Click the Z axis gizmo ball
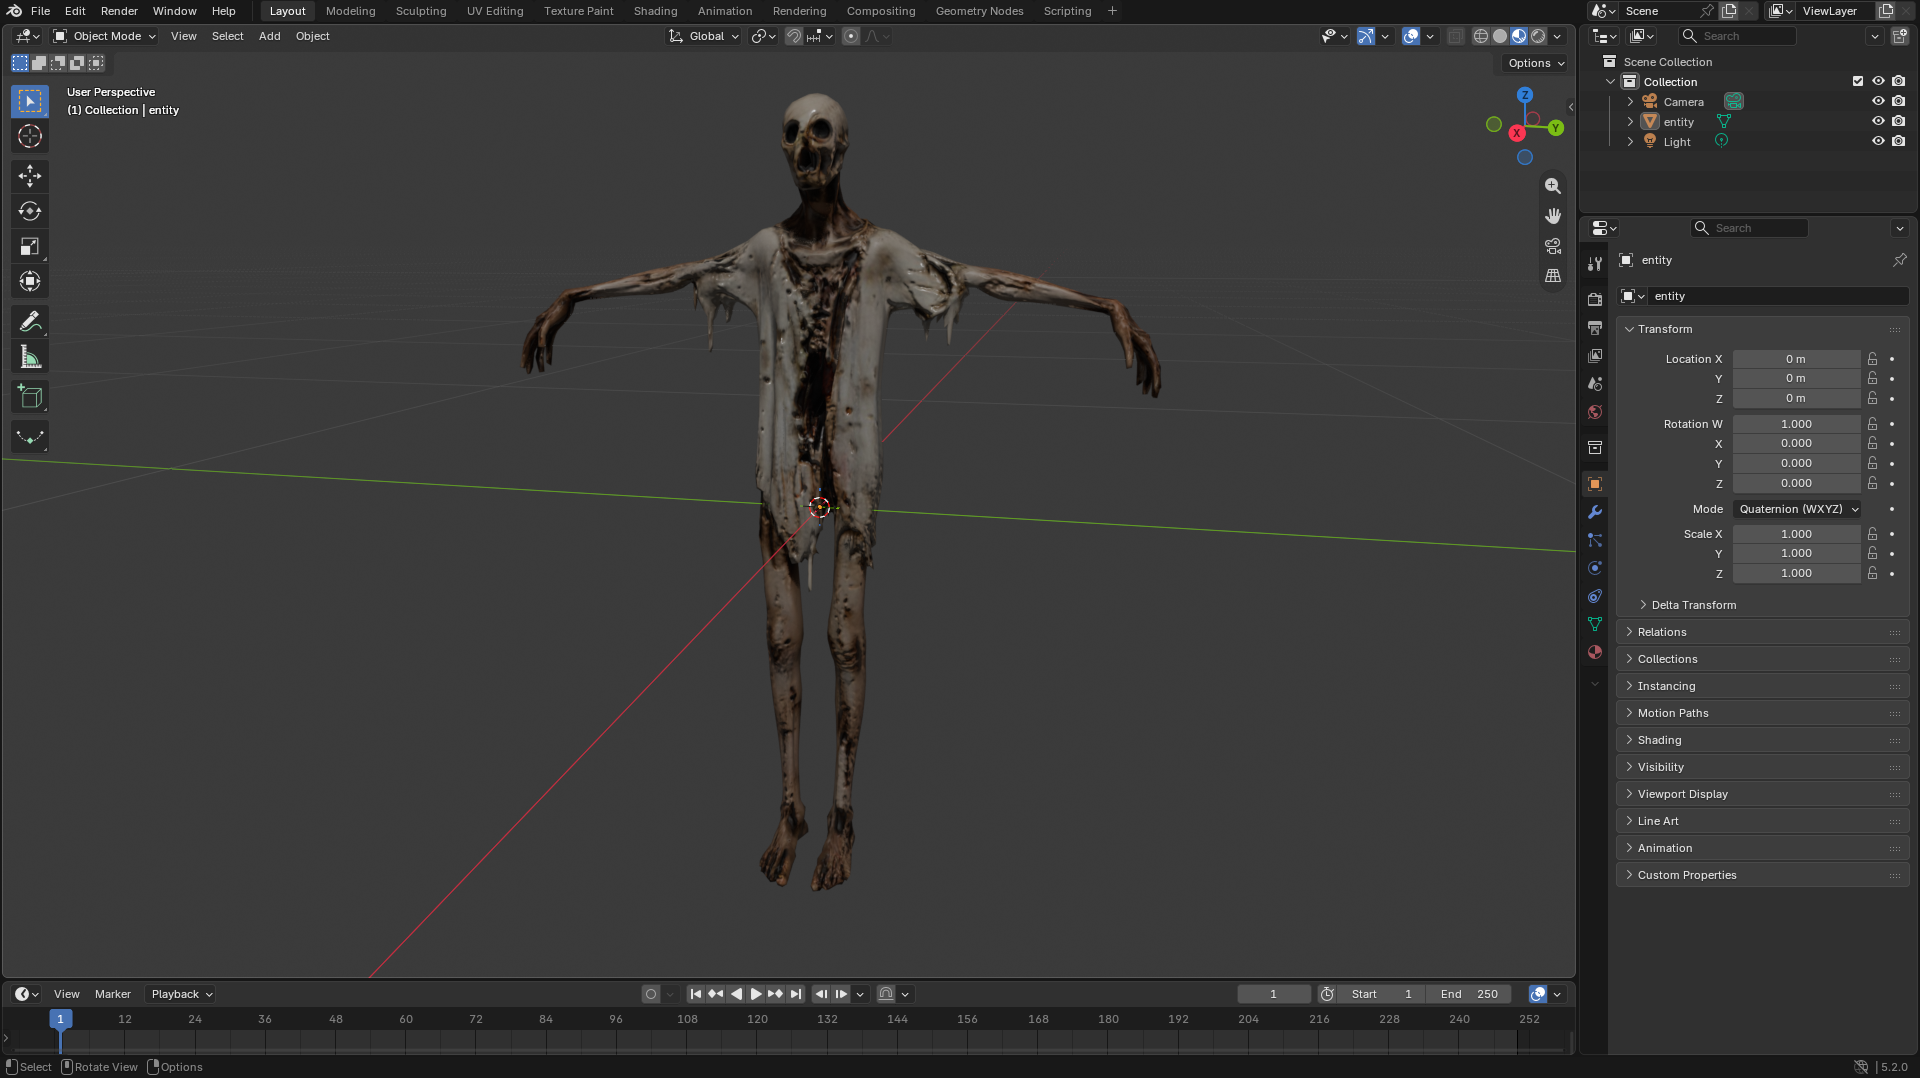The height and width of the screenshot is (1078, 1920). [x=1525, y=95]
